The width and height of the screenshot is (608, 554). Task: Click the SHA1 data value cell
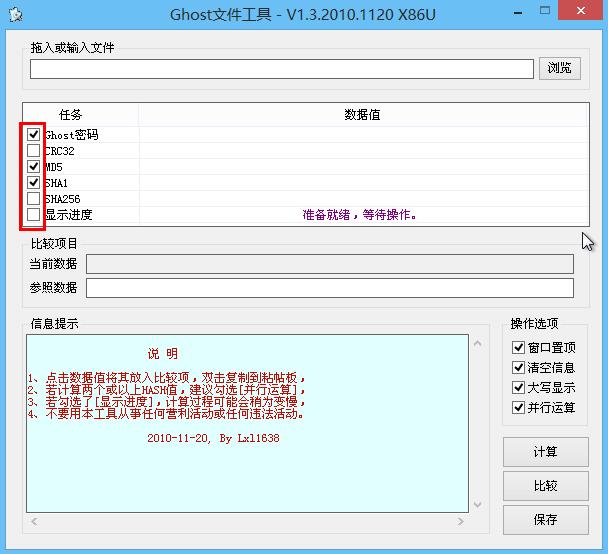pyautogui.click(x=364, y=183)
